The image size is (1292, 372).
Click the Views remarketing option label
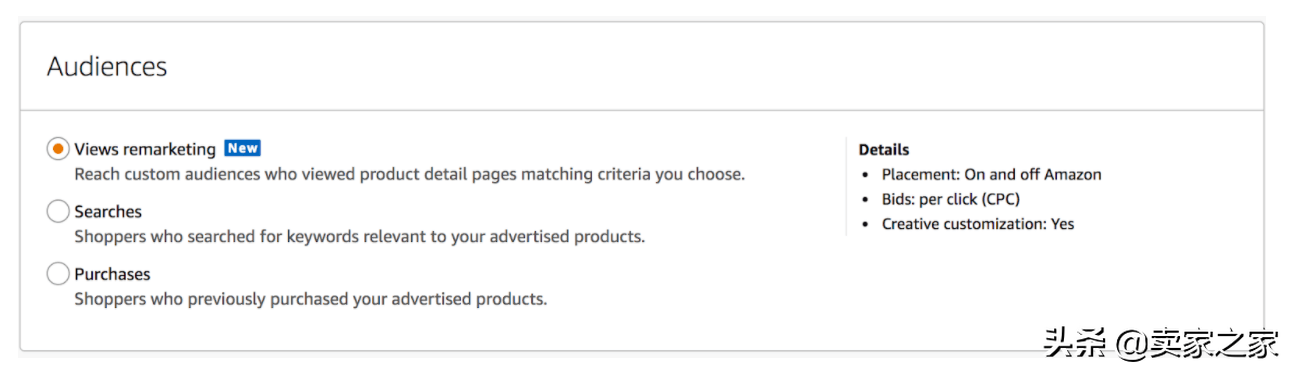[145, 149]
